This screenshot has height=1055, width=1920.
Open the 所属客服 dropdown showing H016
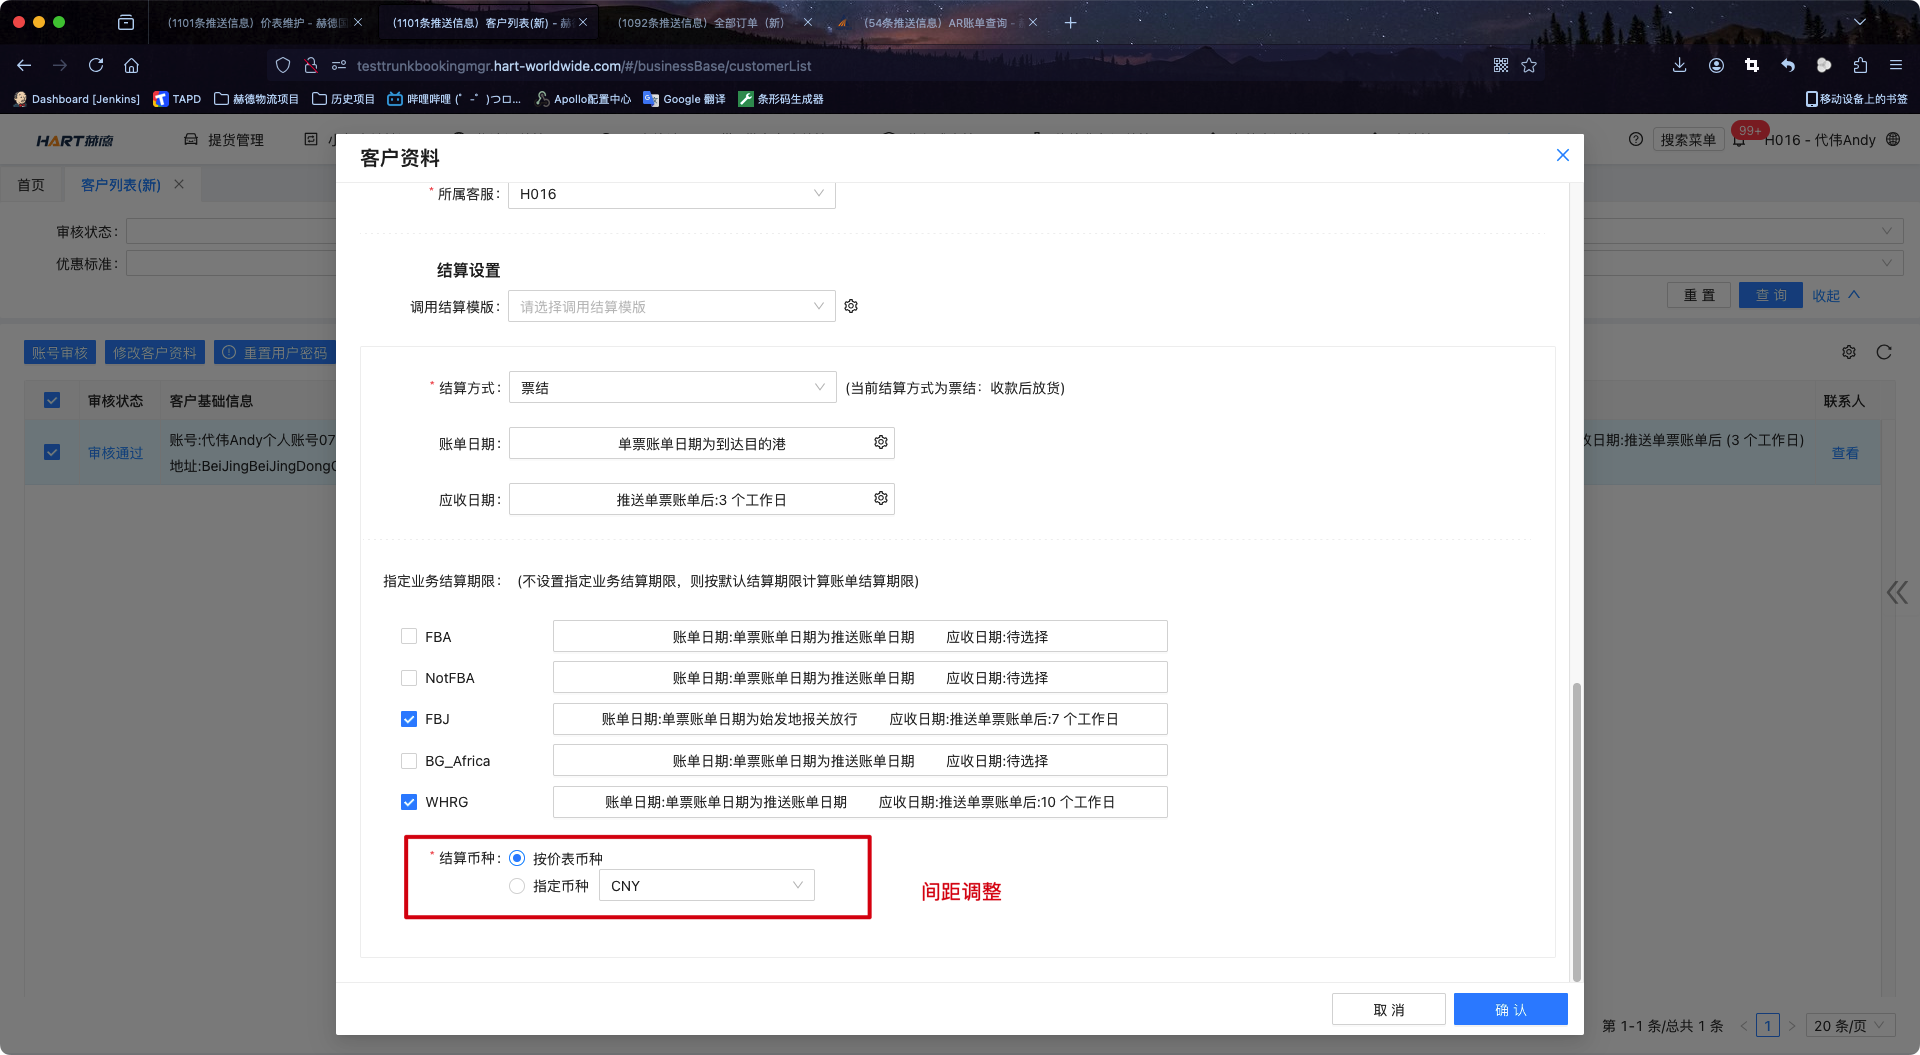pyautogui.click(x=672, y=194)
